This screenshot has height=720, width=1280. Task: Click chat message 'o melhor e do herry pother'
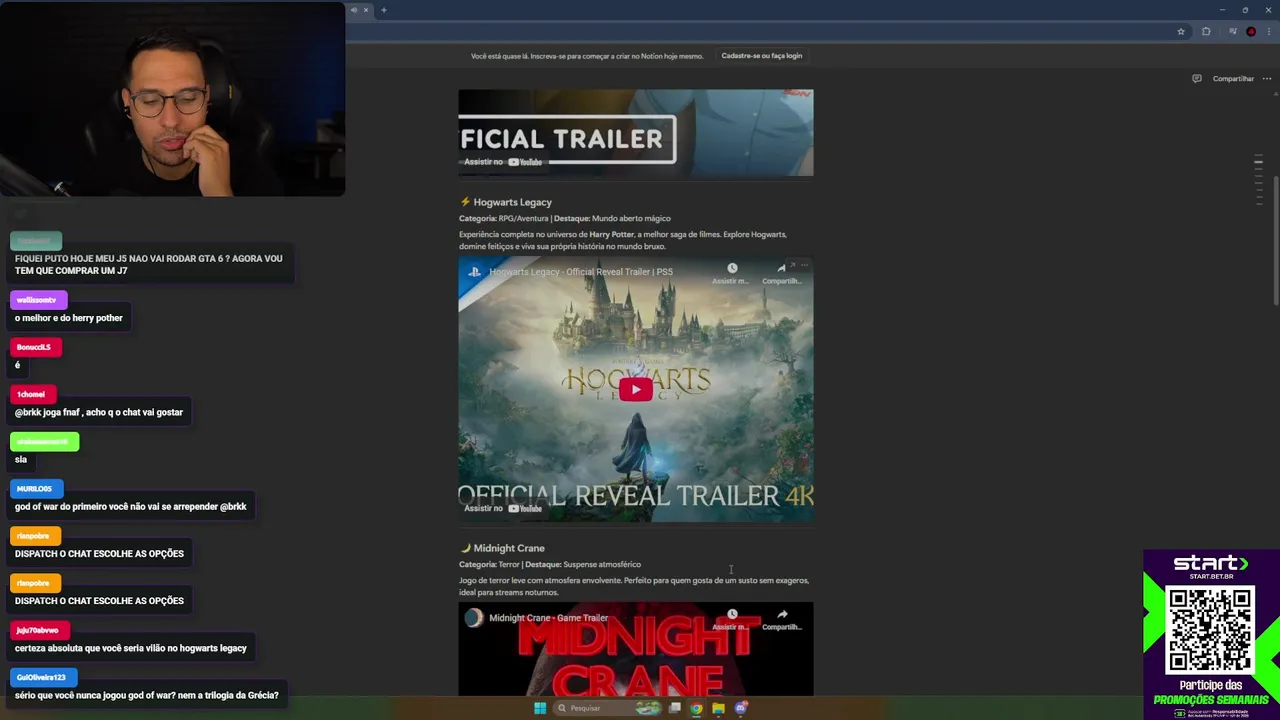68,318
